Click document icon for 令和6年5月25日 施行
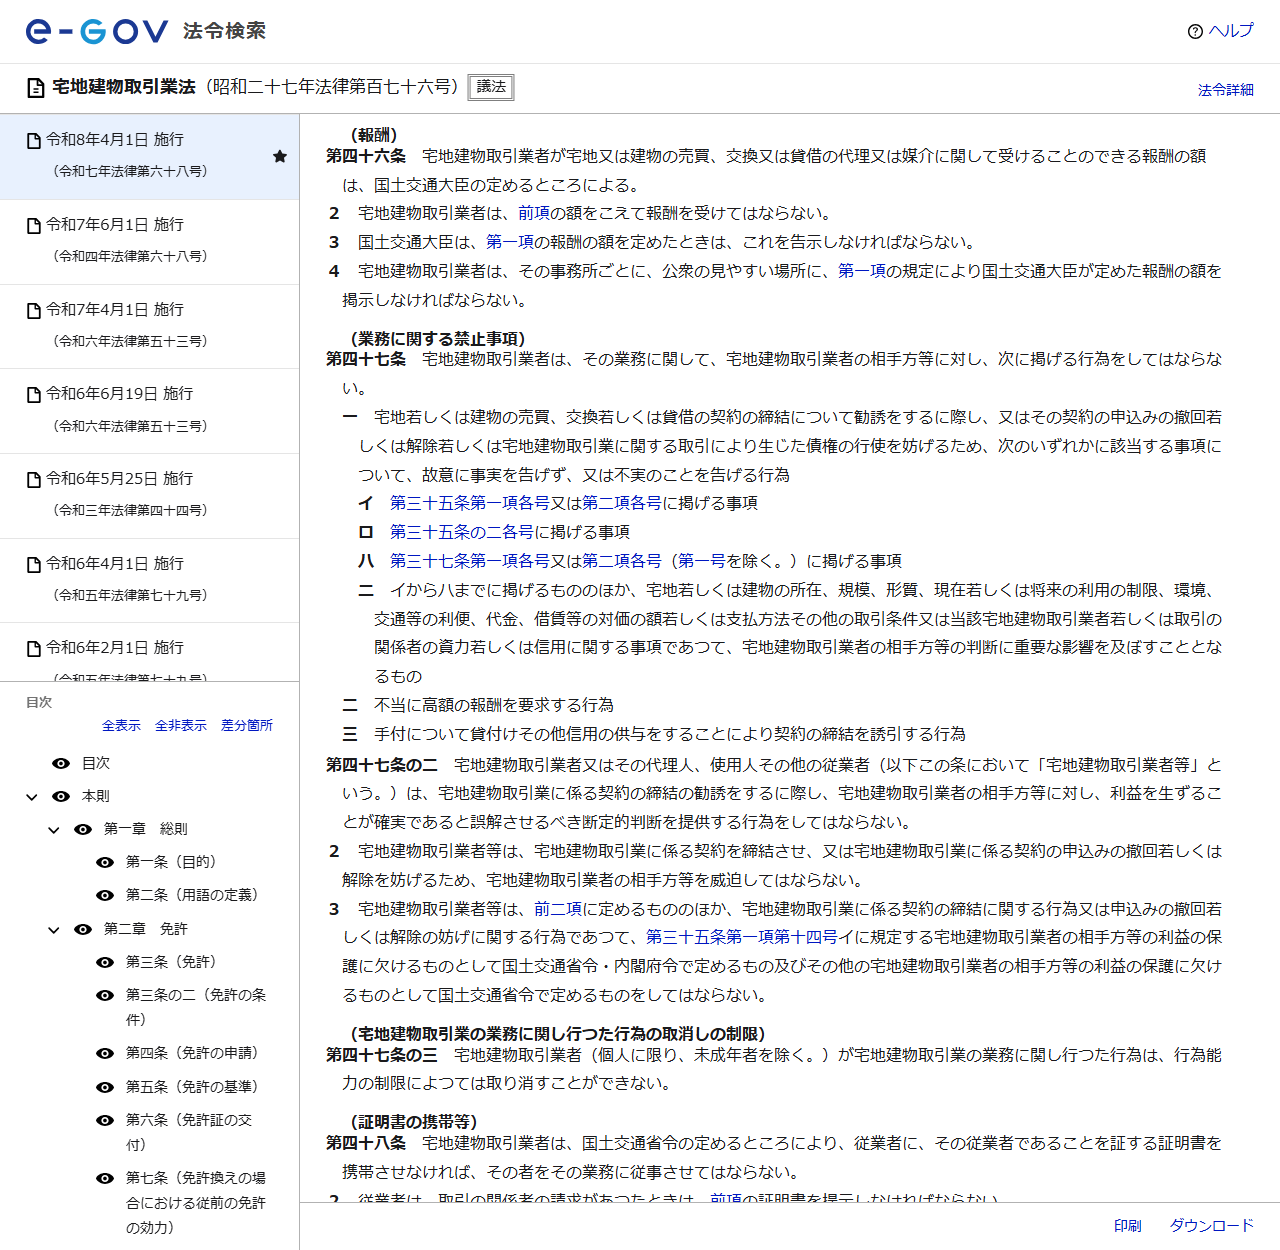 [34, 479]
